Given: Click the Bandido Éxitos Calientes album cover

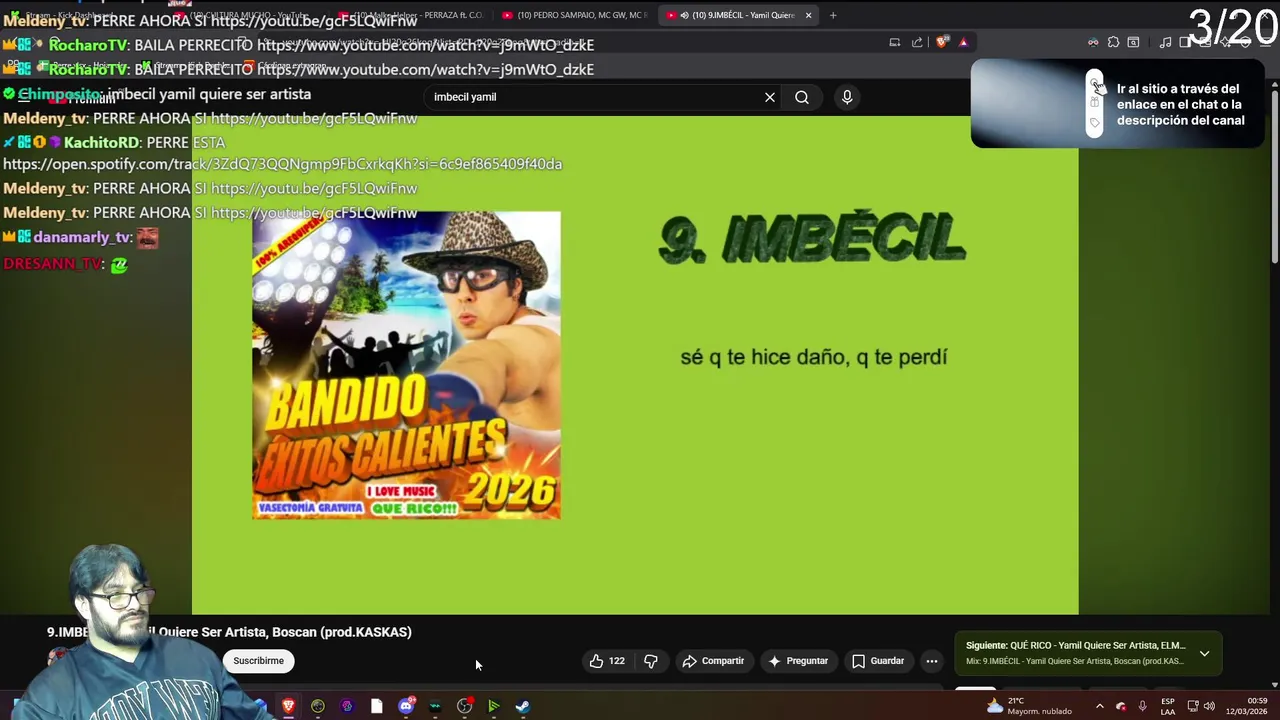Looking at the screenshot, I should pos(406,365).
